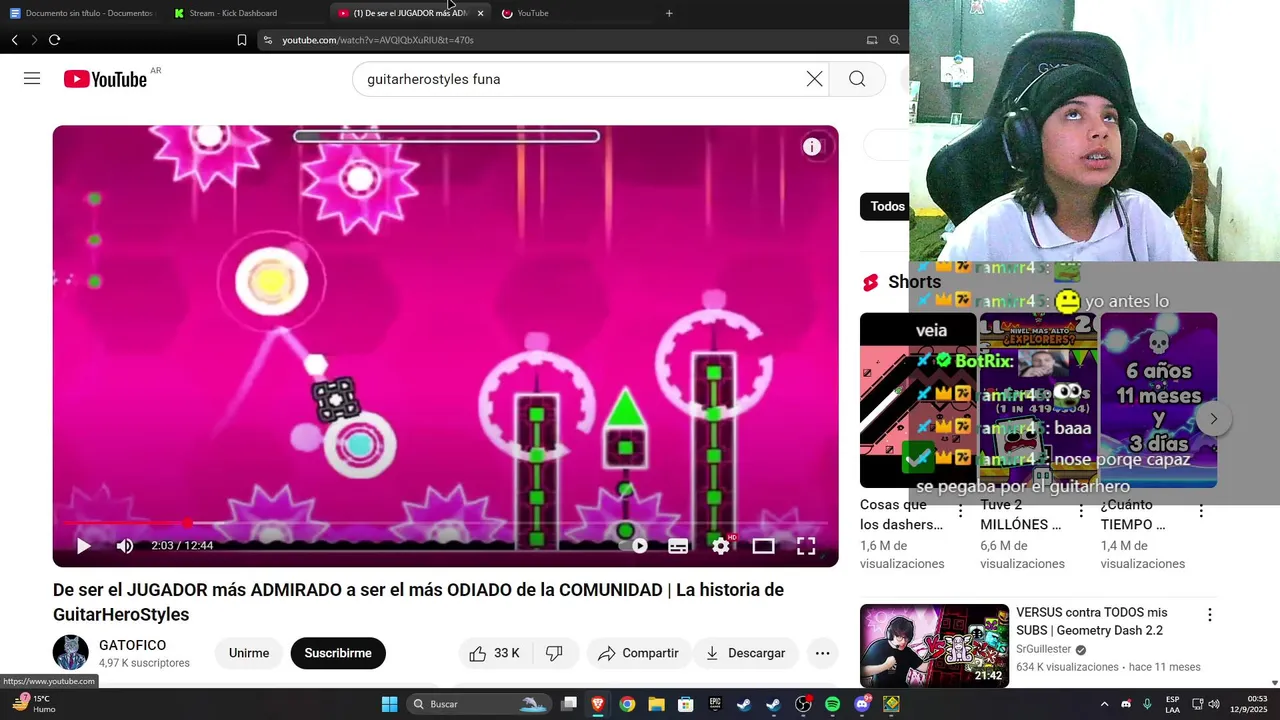The image size is (1280, 720).
Task: Open Spotify from taskbar
Action: (x=833, y=704)
